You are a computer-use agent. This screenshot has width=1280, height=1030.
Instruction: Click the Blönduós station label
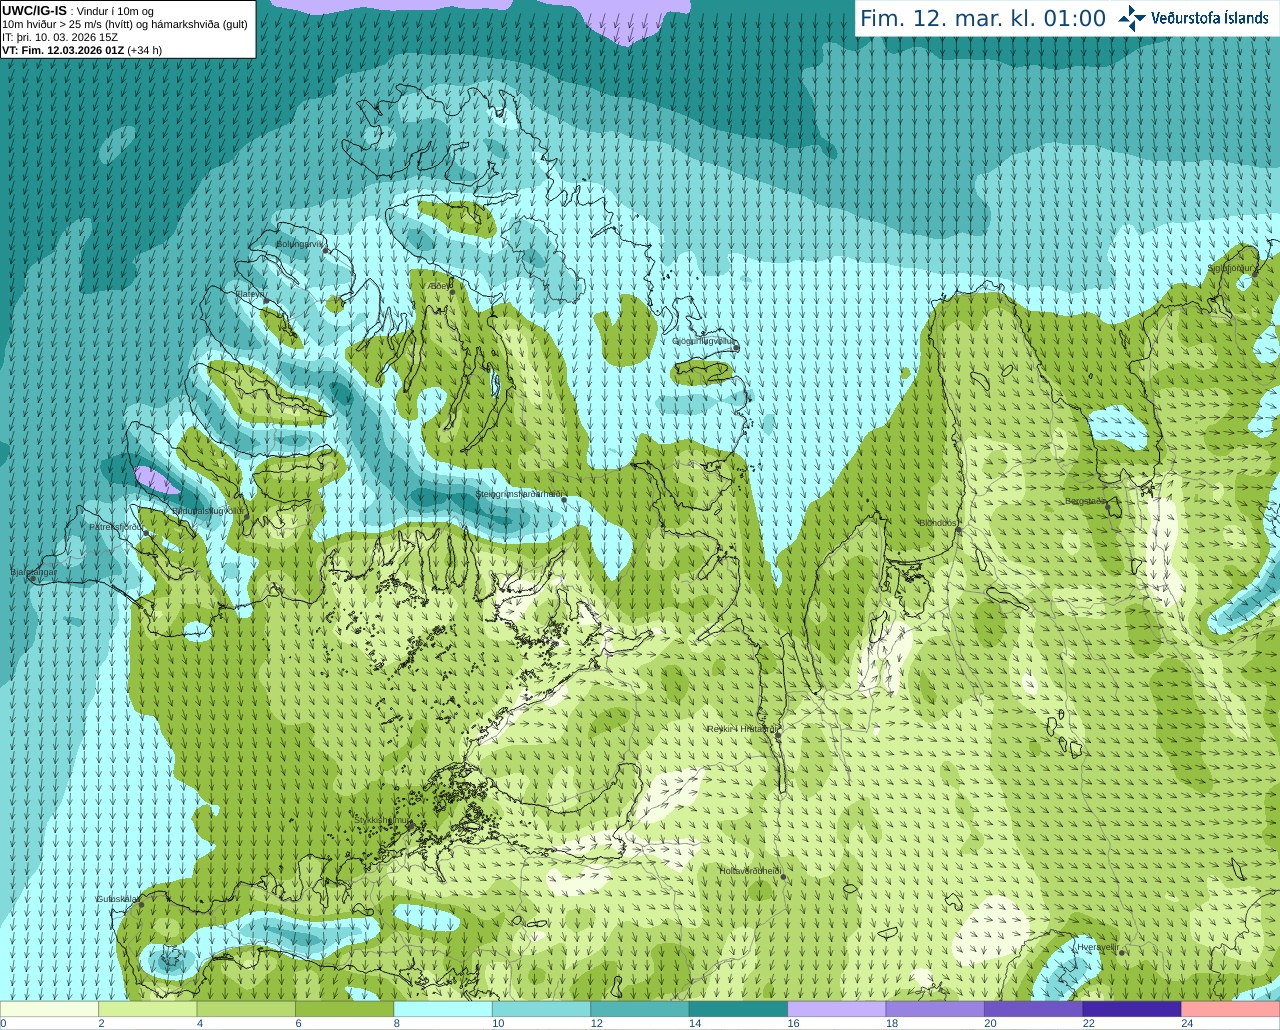pos(939,523)
